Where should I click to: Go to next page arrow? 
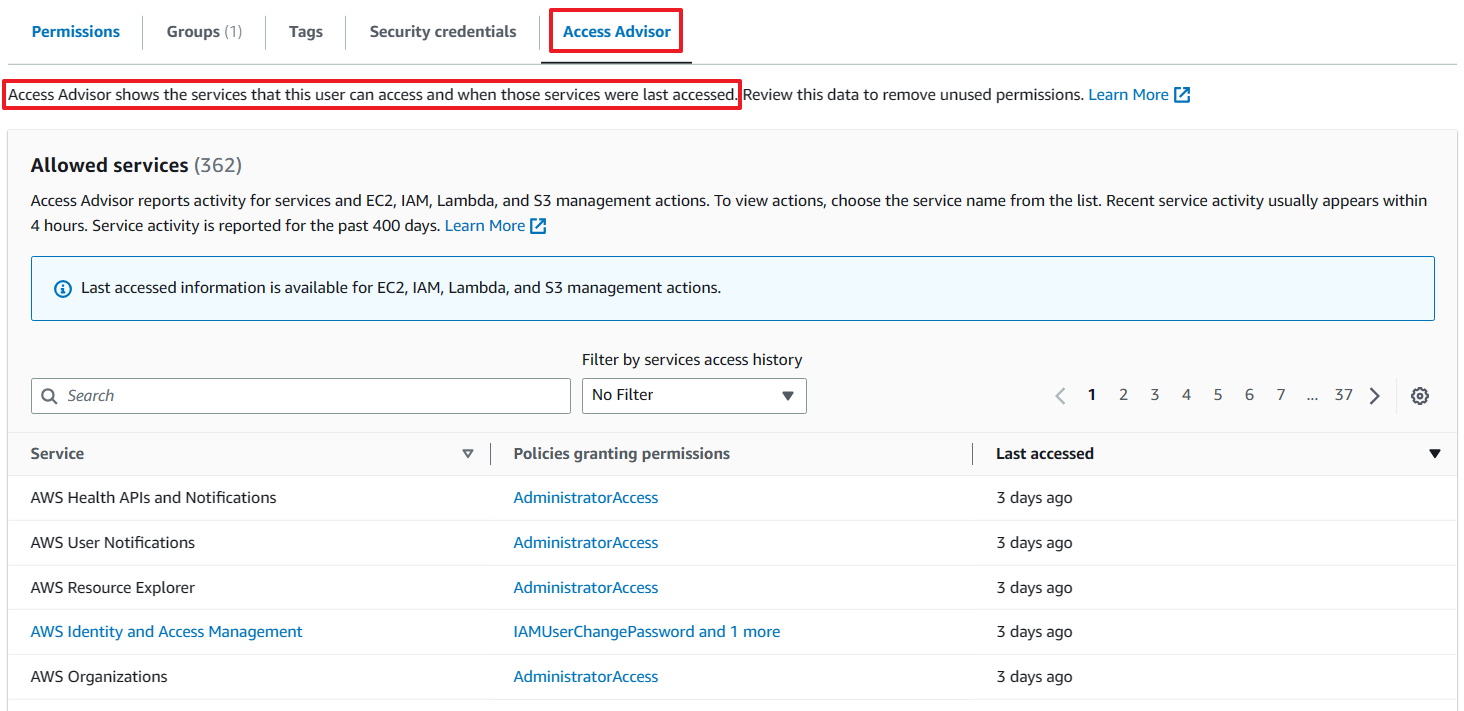1375,396
